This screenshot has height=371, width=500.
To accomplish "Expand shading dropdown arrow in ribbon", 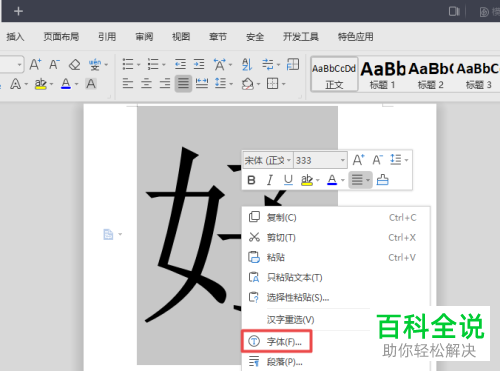I will click(258, 84).
